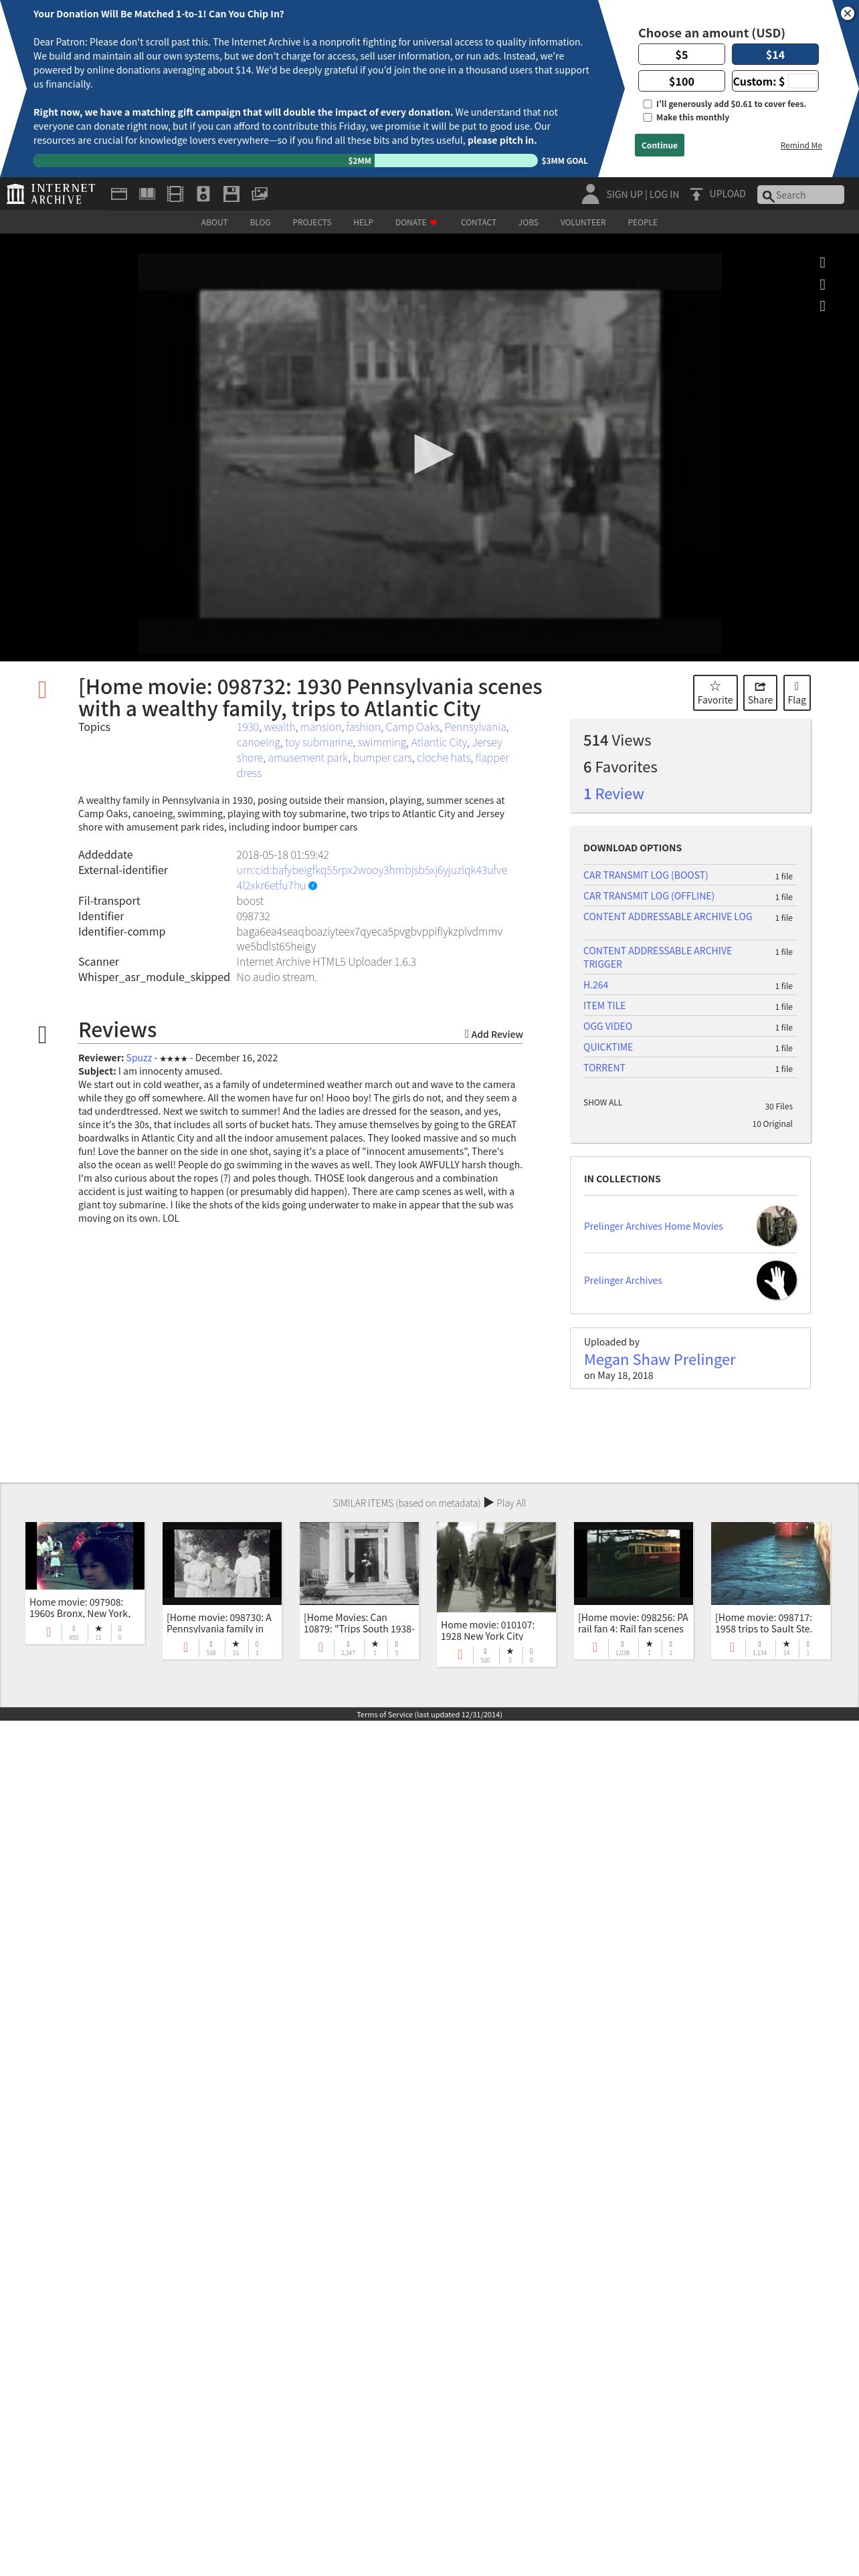Open the ABOUT menu item

pos(214,222)
